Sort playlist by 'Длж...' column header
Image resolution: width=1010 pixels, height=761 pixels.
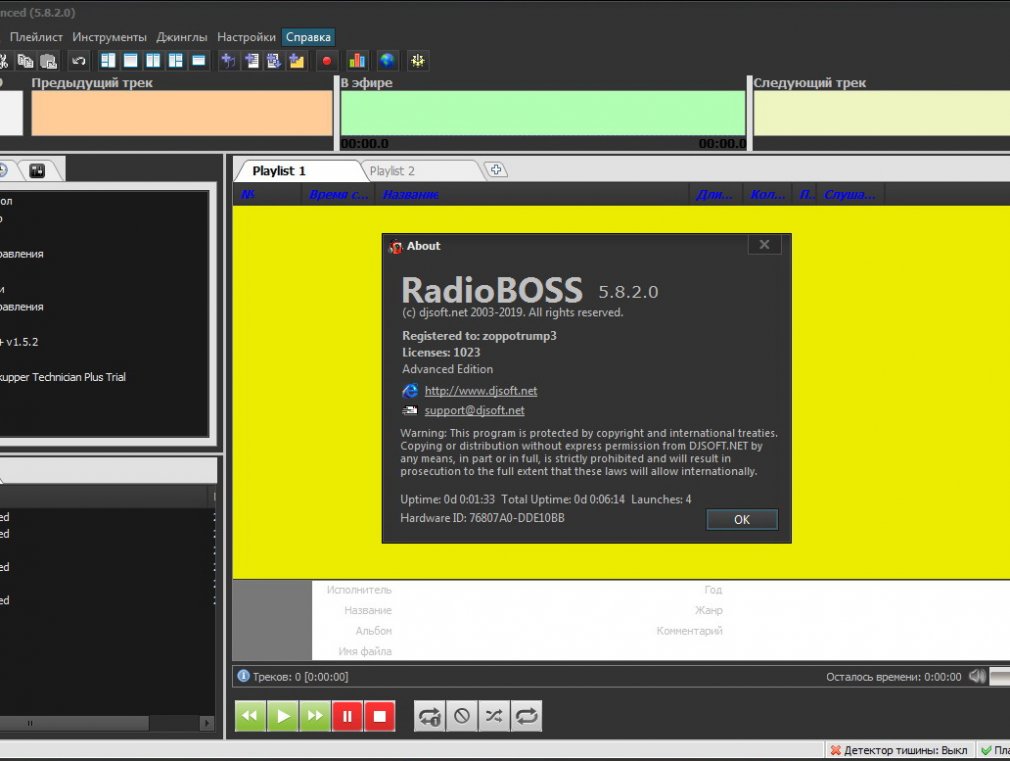click(x=715, y=195)
